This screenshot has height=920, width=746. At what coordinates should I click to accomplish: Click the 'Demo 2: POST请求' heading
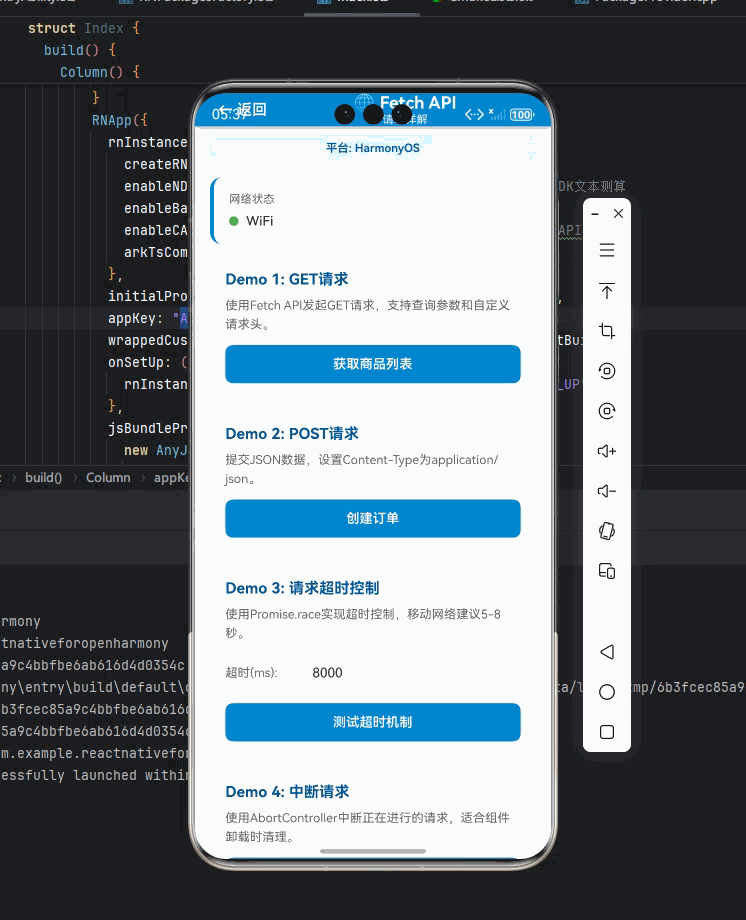(x=292, y=434)
